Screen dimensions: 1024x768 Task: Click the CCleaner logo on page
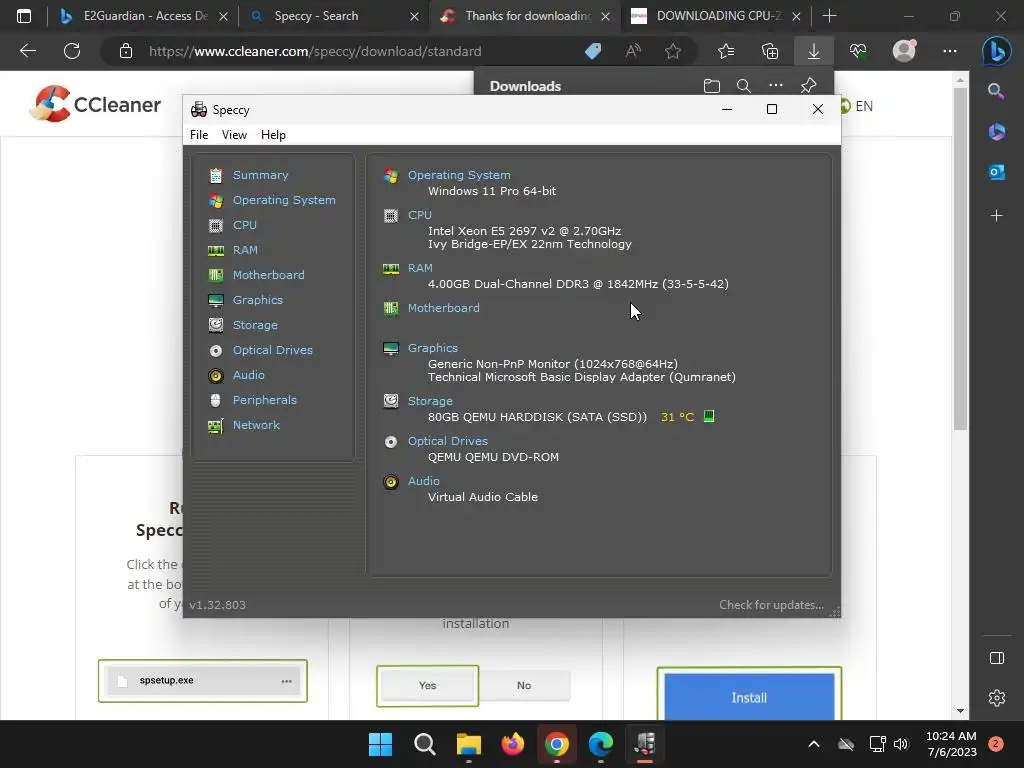96,104
